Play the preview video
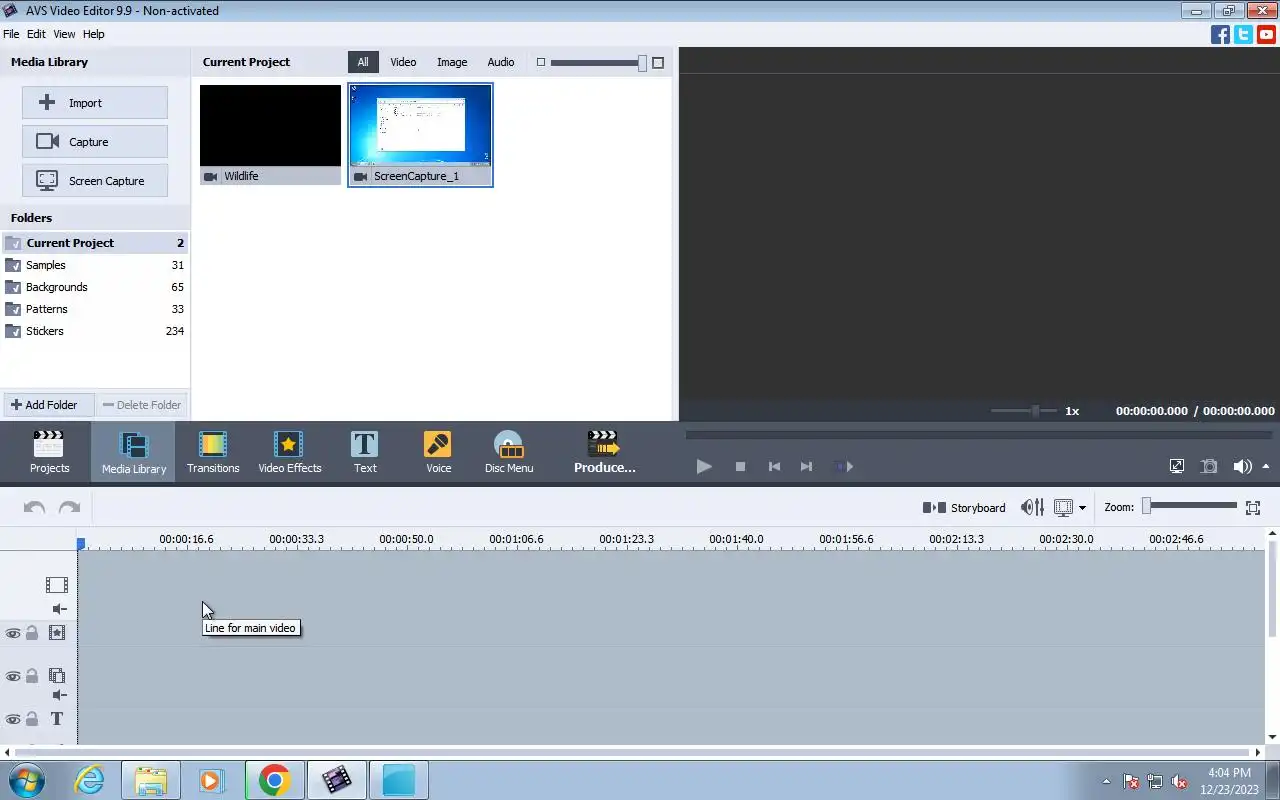The image size is (1280, 800). pyautogui.click(x=704, y=466)
